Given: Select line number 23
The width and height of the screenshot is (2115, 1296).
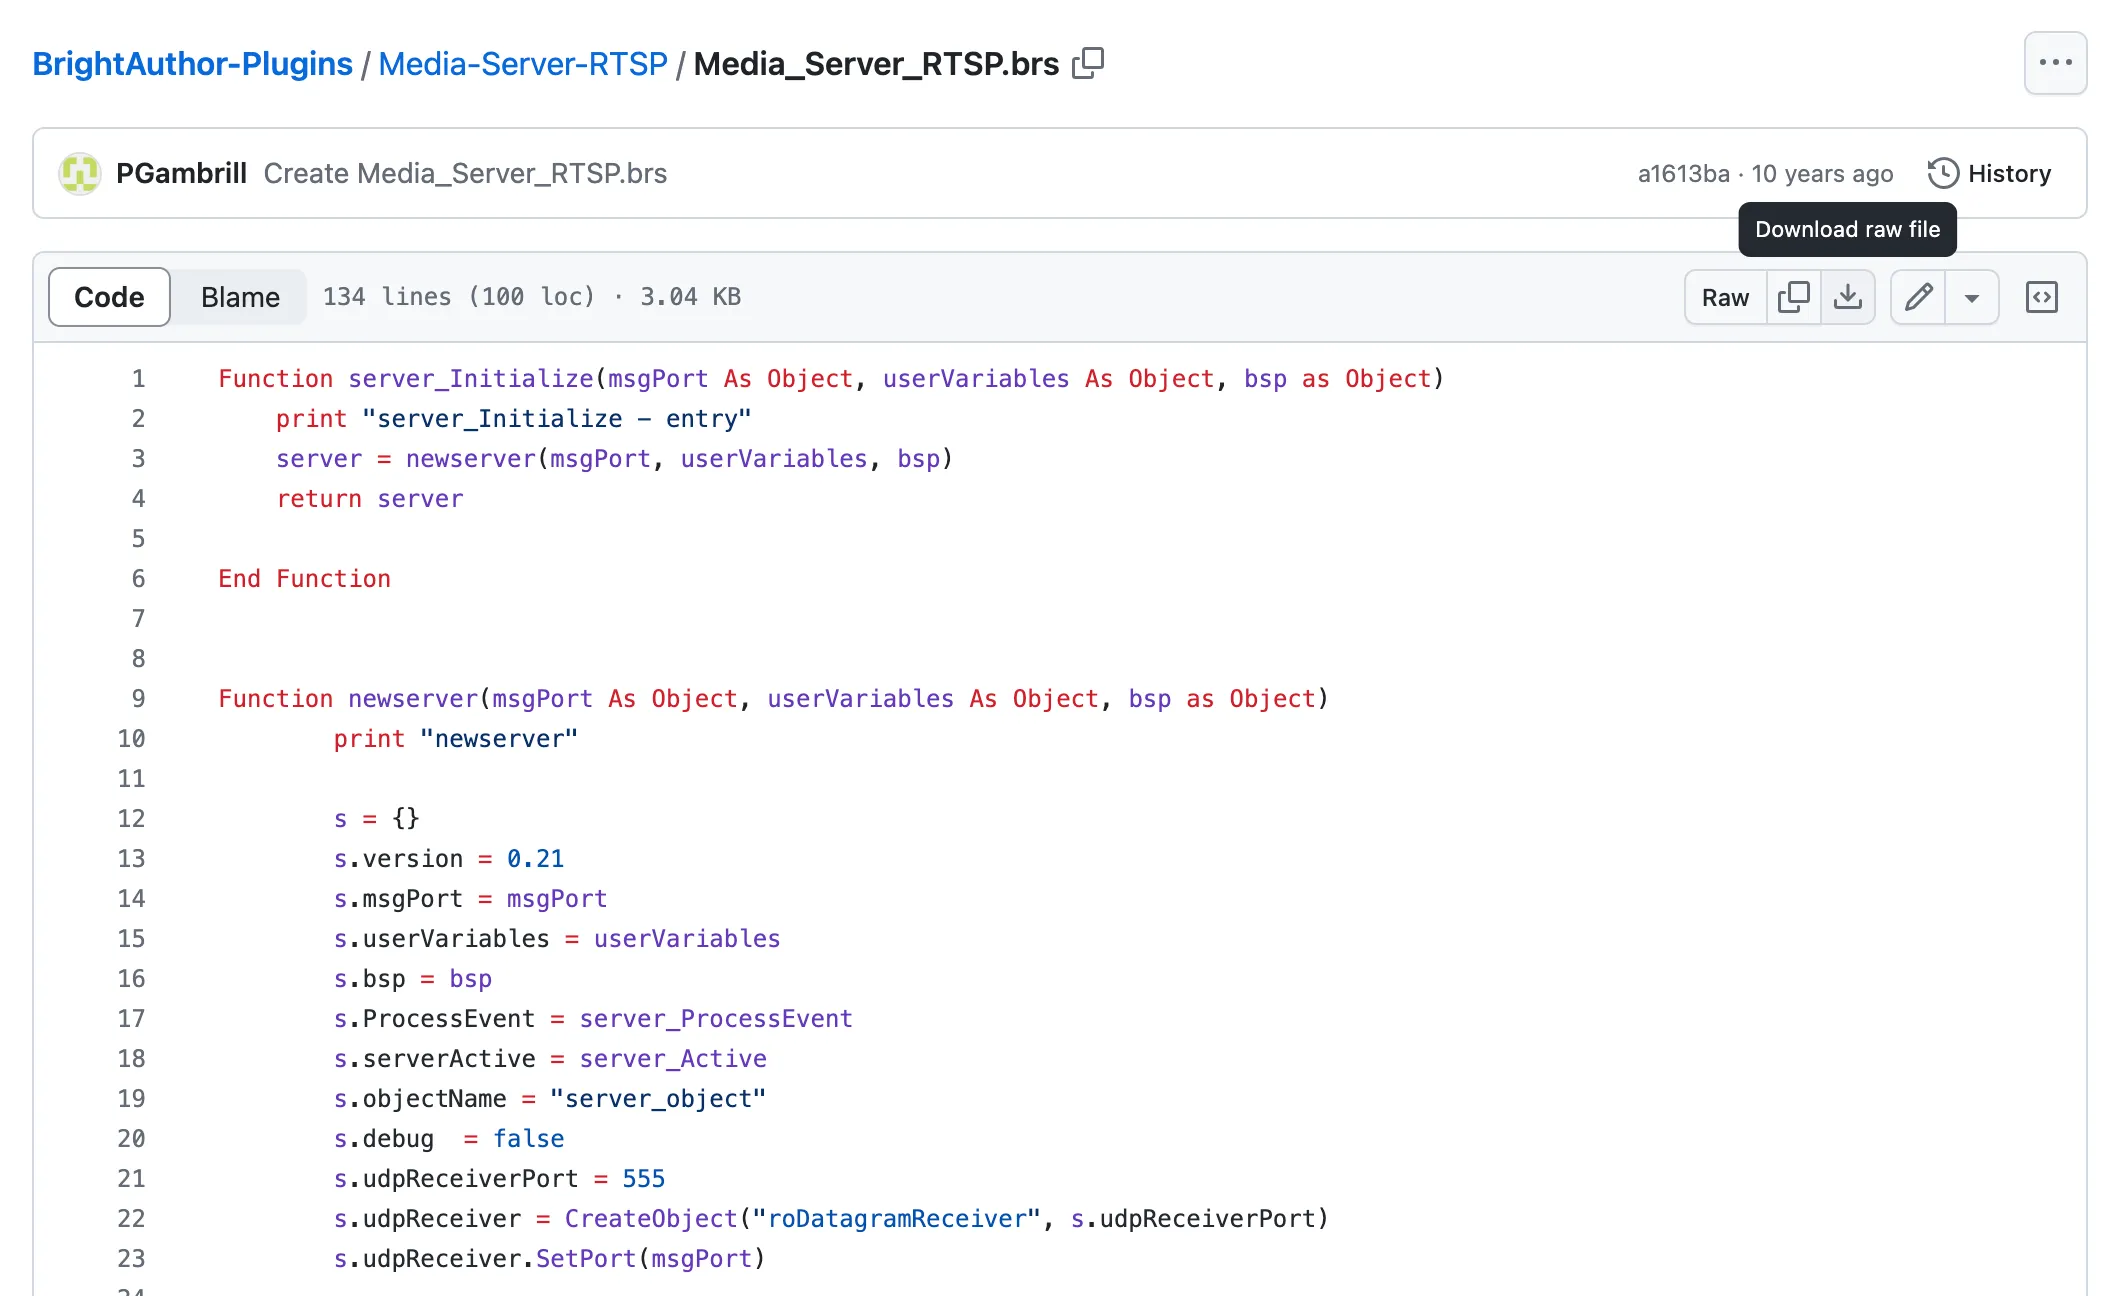Looking at the screenshot, I should pyautogui.click(x=131, y=1259).
